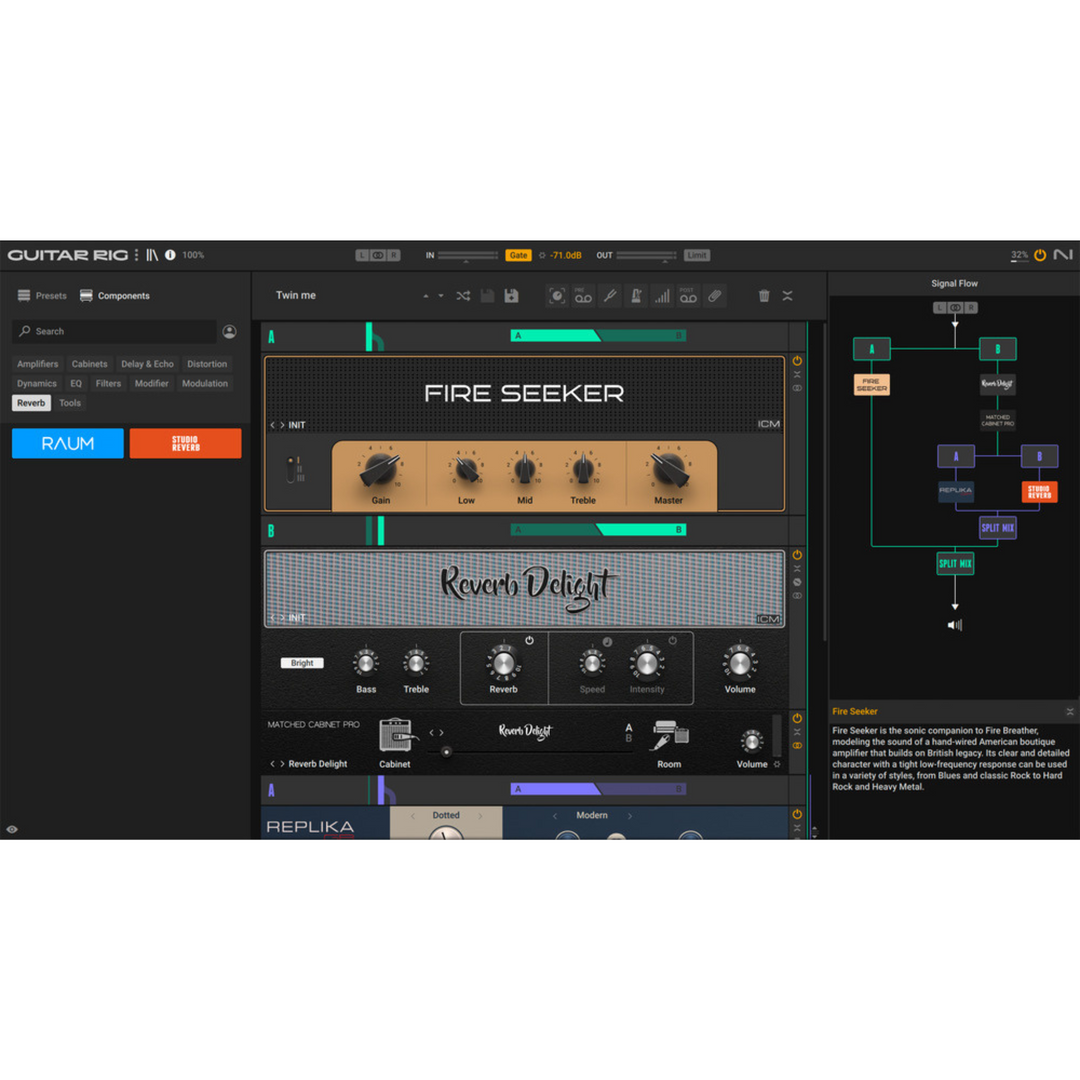Open the tuner fork tool
The image size is (1080, 1080).
coord(610,296)
